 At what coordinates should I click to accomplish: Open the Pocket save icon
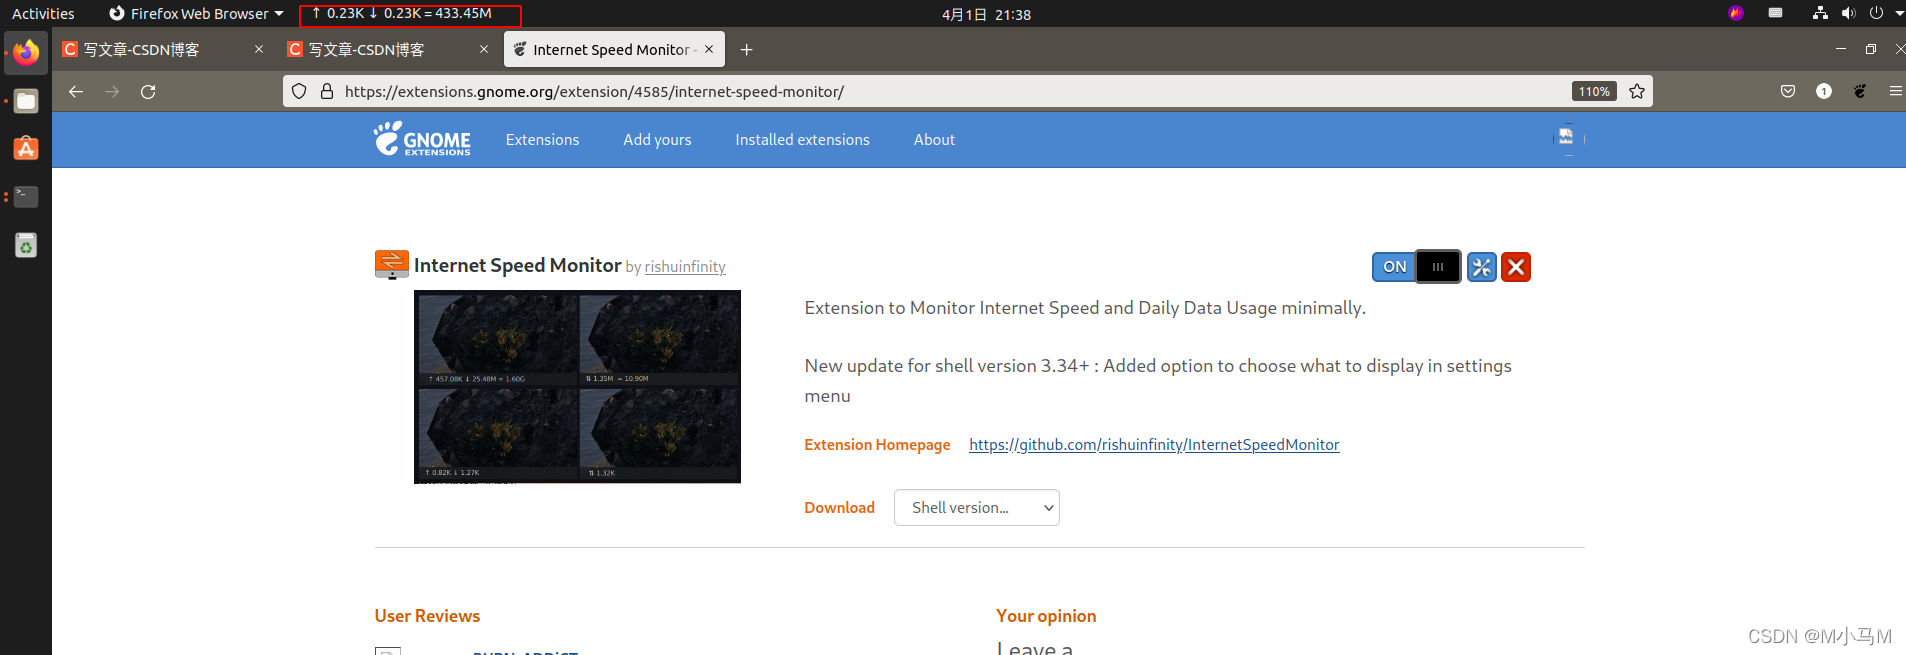1788,91
